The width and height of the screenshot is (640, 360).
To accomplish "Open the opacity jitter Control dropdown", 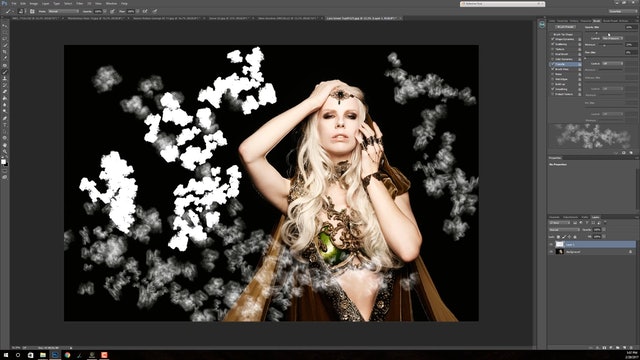I will [x=612, y=38].
